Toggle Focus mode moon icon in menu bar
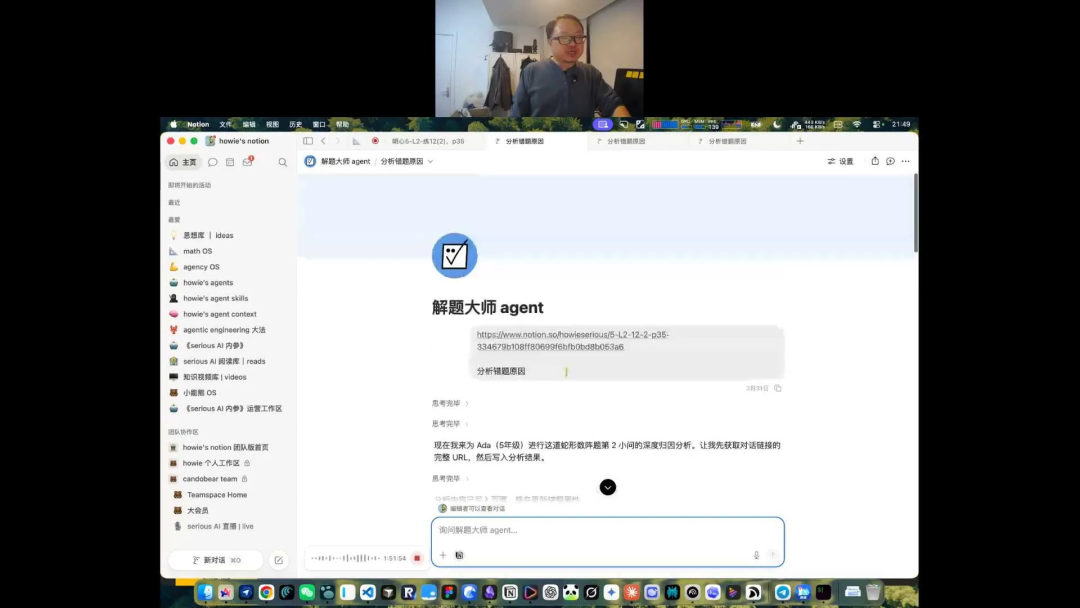Screen dimensions: 1080x608 [x=777, y=125]
